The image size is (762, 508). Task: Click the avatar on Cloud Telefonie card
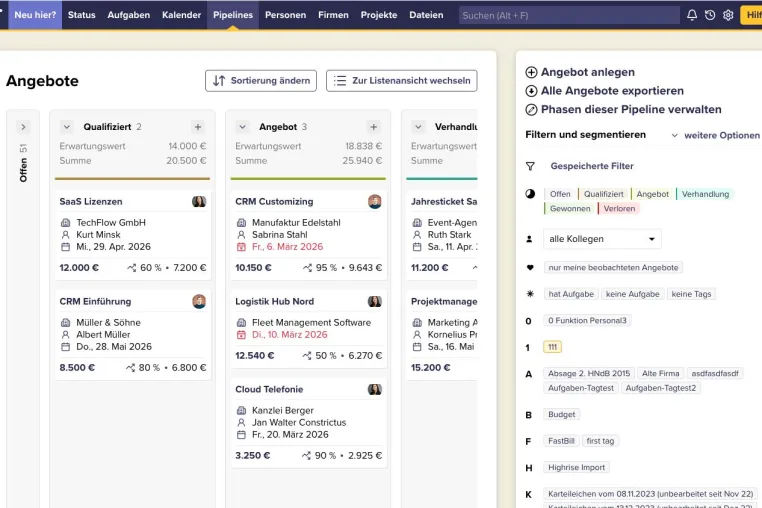[375, 389]
